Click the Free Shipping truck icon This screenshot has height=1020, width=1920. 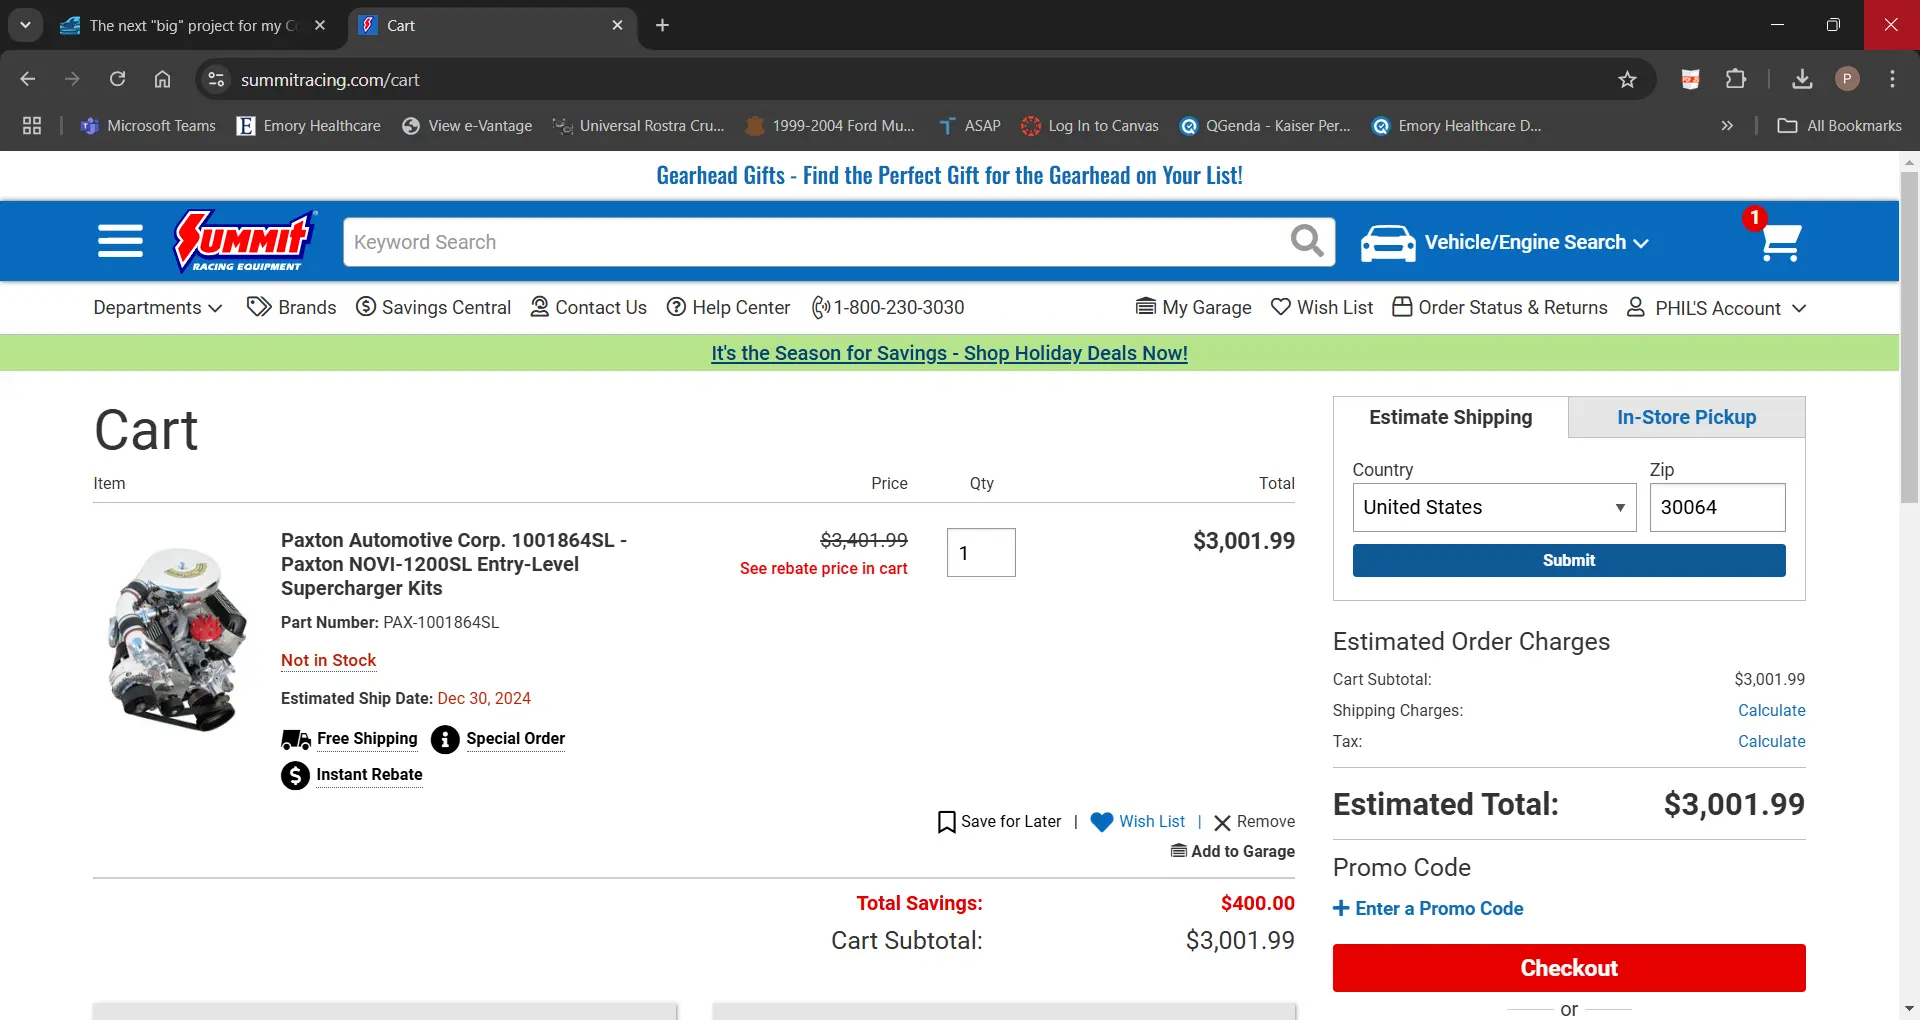tap(296, 739)
